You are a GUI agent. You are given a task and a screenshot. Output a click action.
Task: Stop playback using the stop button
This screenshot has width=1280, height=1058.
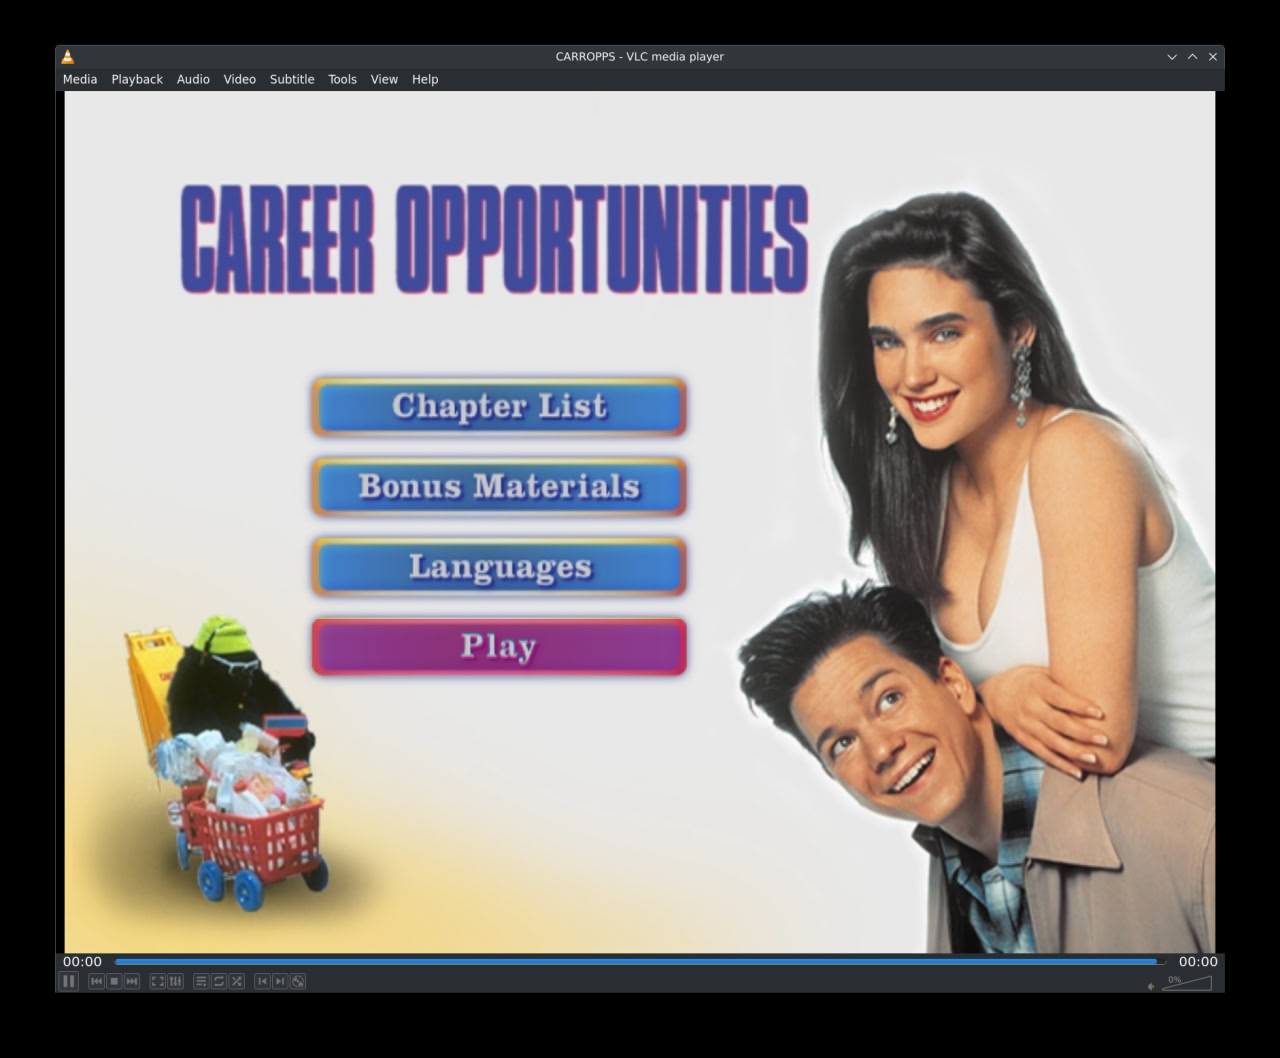click(x=114, y=981)
